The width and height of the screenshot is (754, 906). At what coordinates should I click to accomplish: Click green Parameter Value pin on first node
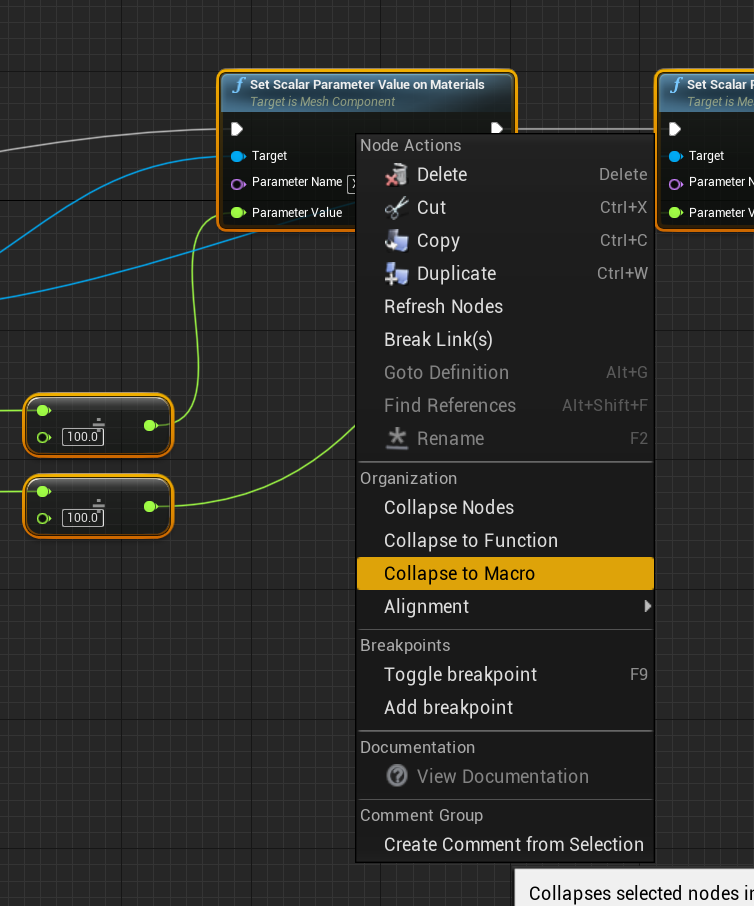238,213
